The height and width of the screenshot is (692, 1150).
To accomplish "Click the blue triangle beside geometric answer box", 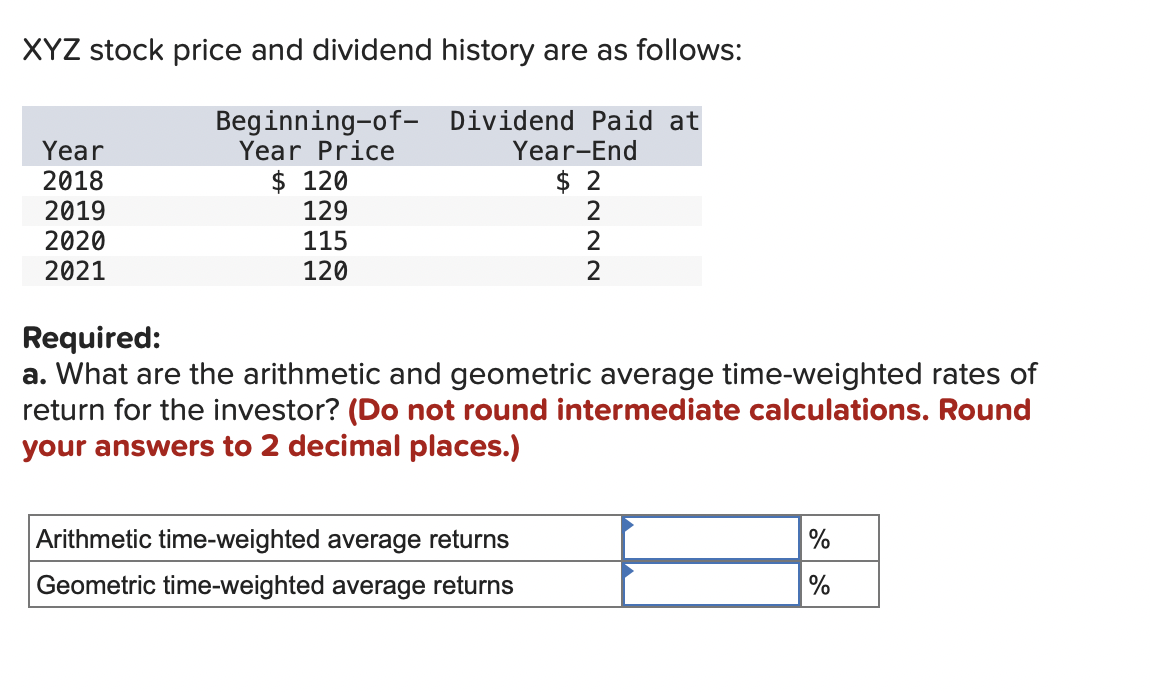I will point(628,570).
